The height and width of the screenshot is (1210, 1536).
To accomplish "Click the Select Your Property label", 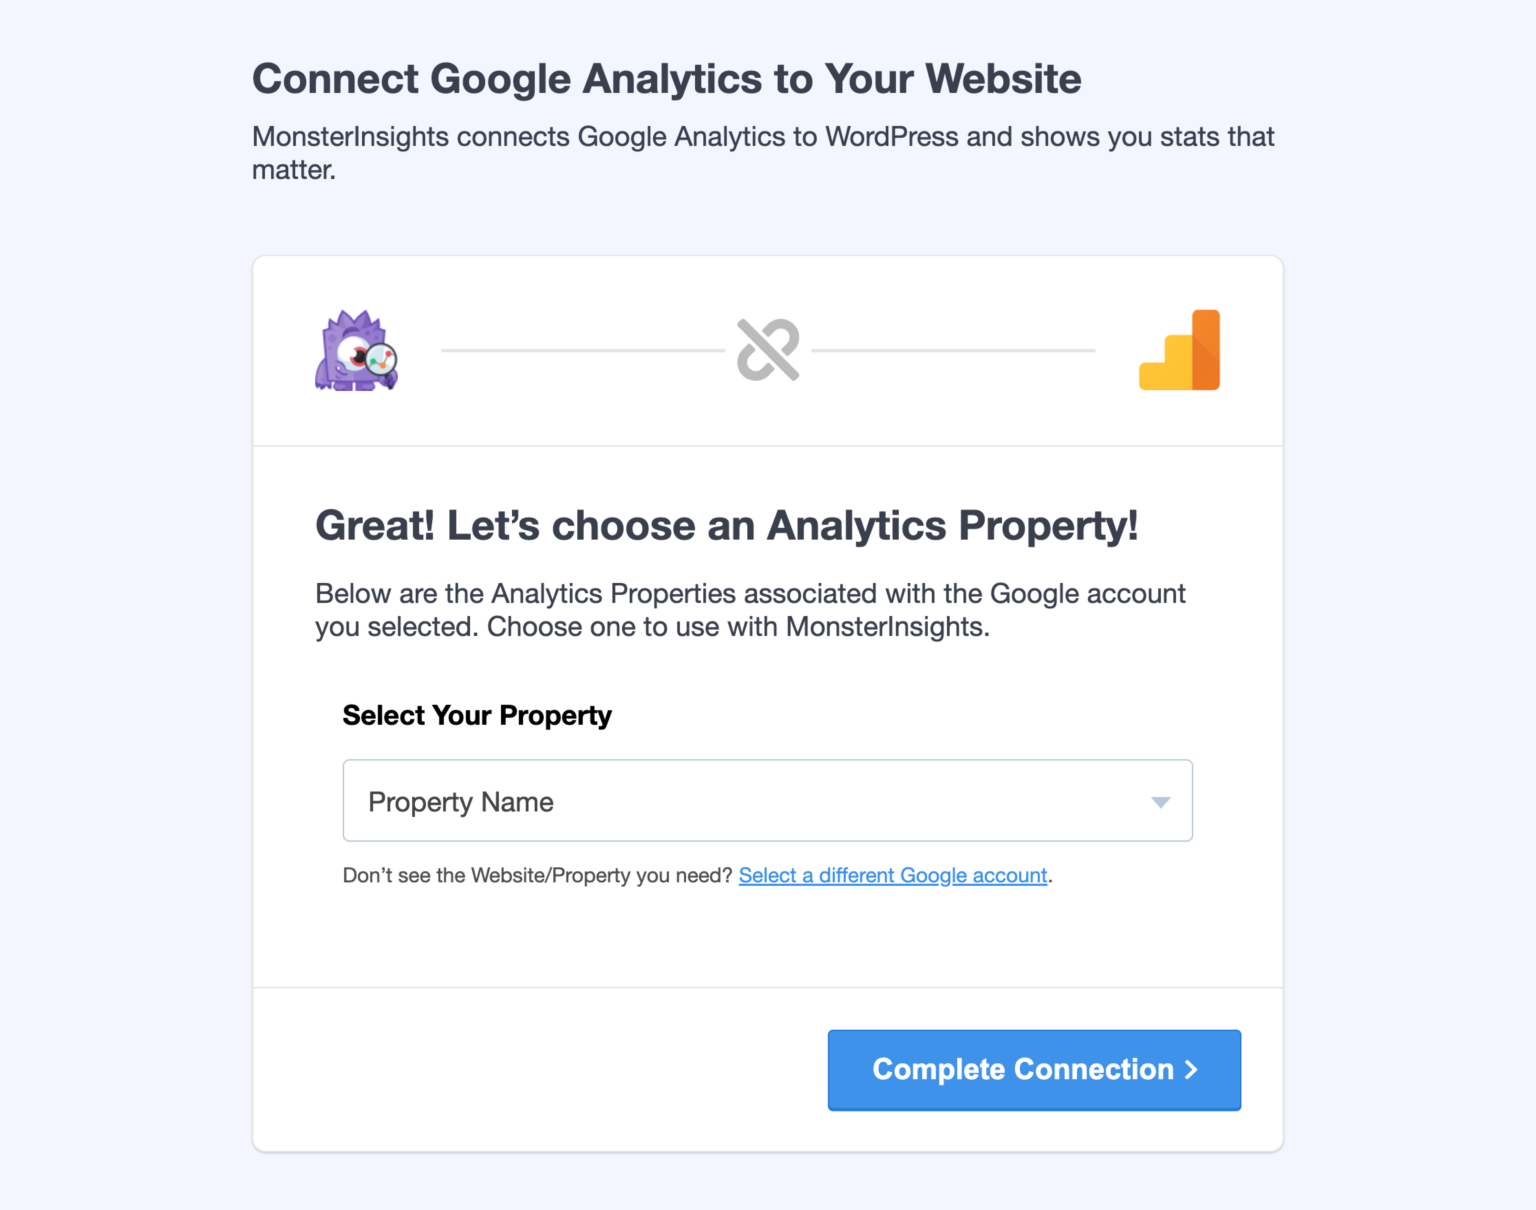I will [477, 715].
